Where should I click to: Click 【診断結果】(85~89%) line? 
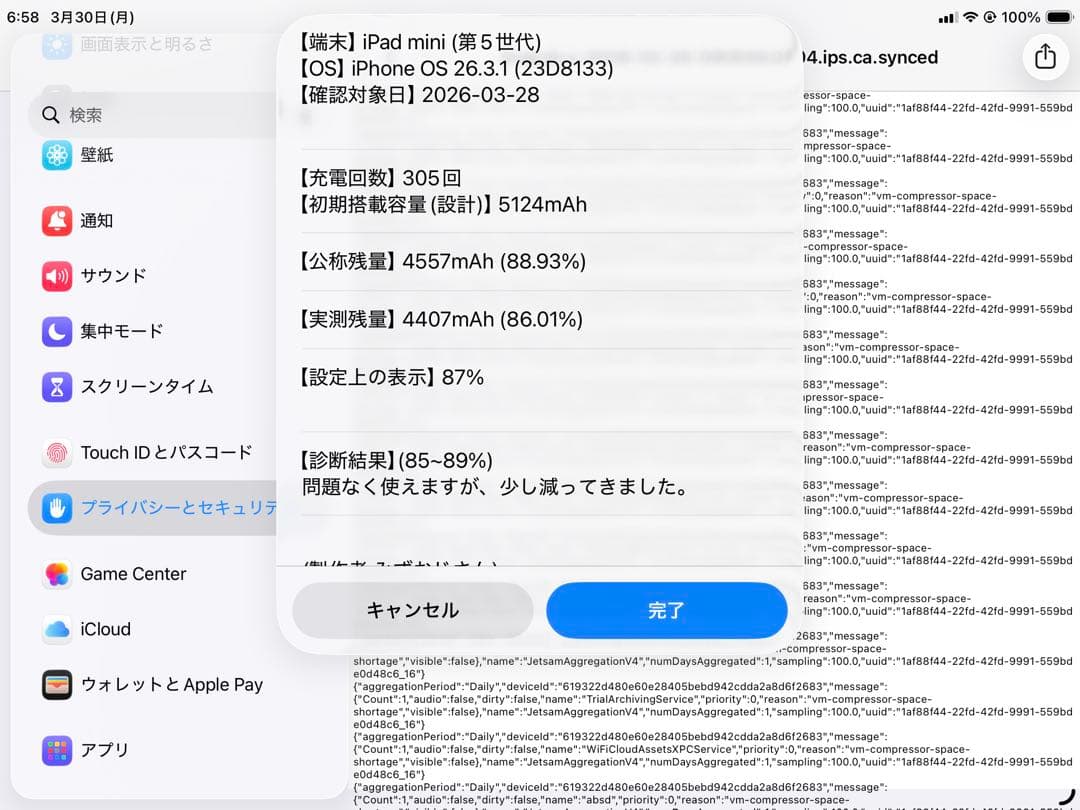click(396, 460)
